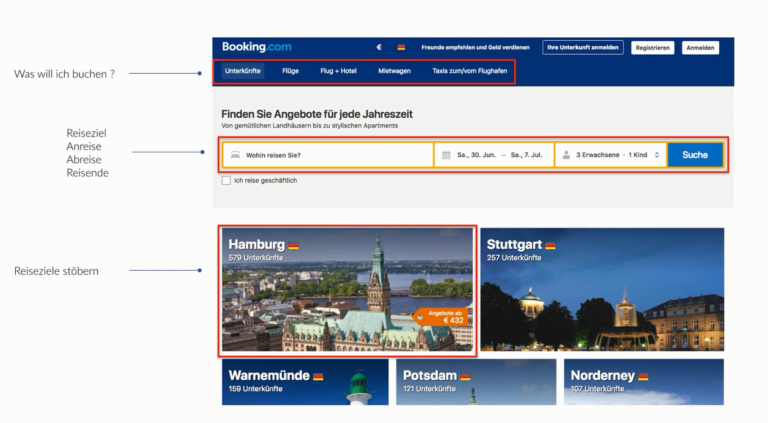This screenshot has height=423, width=768.
Task: Open the 'Flug + Hotel' tab
Action: point(338,71)
